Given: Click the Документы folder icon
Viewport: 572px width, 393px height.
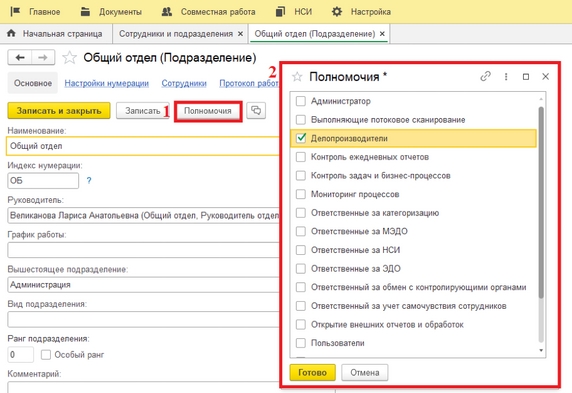Looking at the screenshot, I should click(85, 12).
